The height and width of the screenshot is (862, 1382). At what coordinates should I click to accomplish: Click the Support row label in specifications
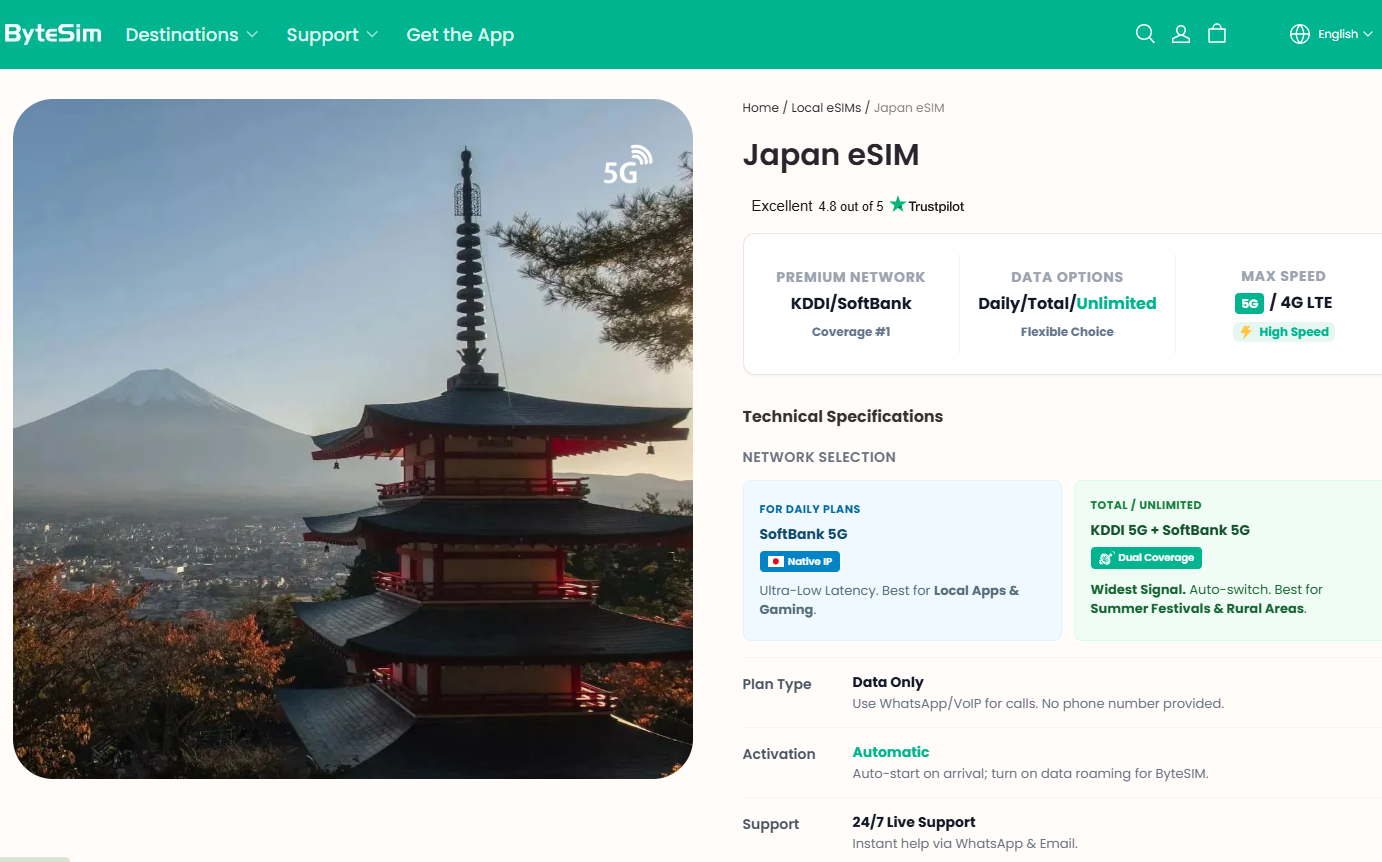click(x=771, y=824)
